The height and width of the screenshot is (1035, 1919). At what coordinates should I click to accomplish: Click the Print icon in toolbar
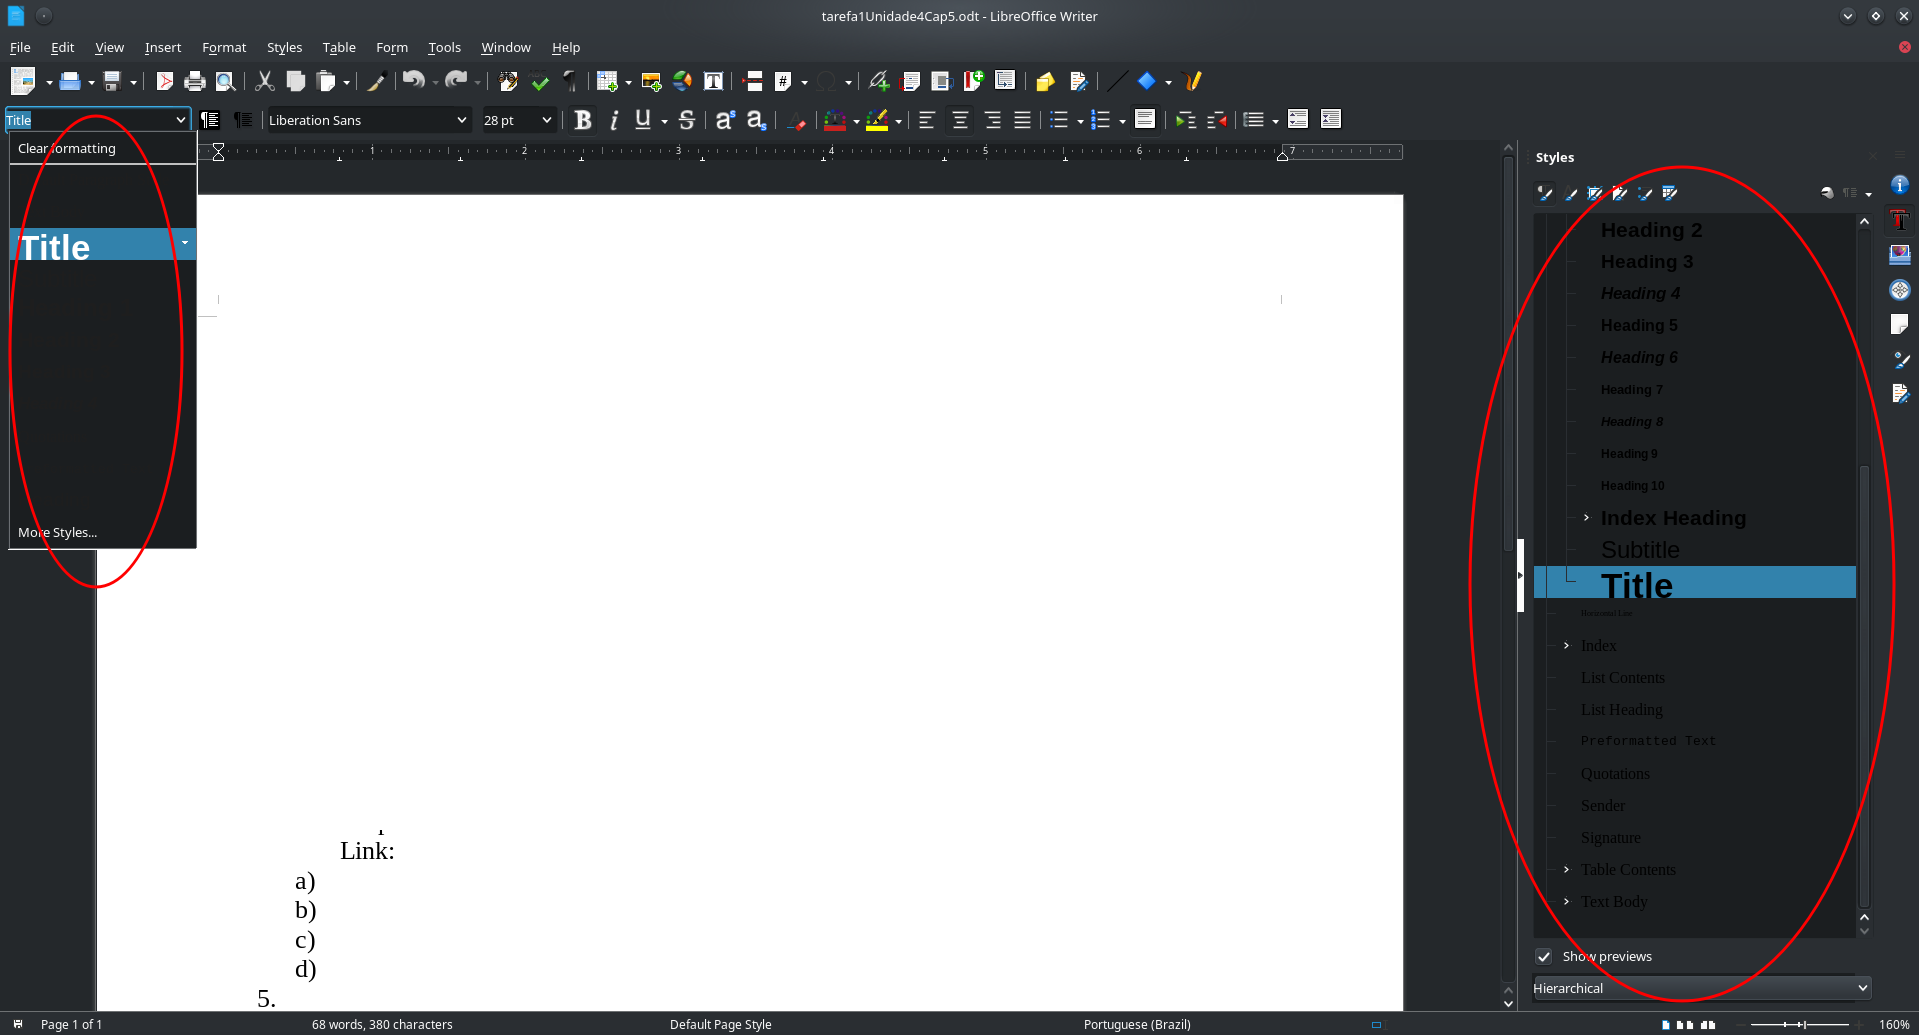tap(195, 81)
